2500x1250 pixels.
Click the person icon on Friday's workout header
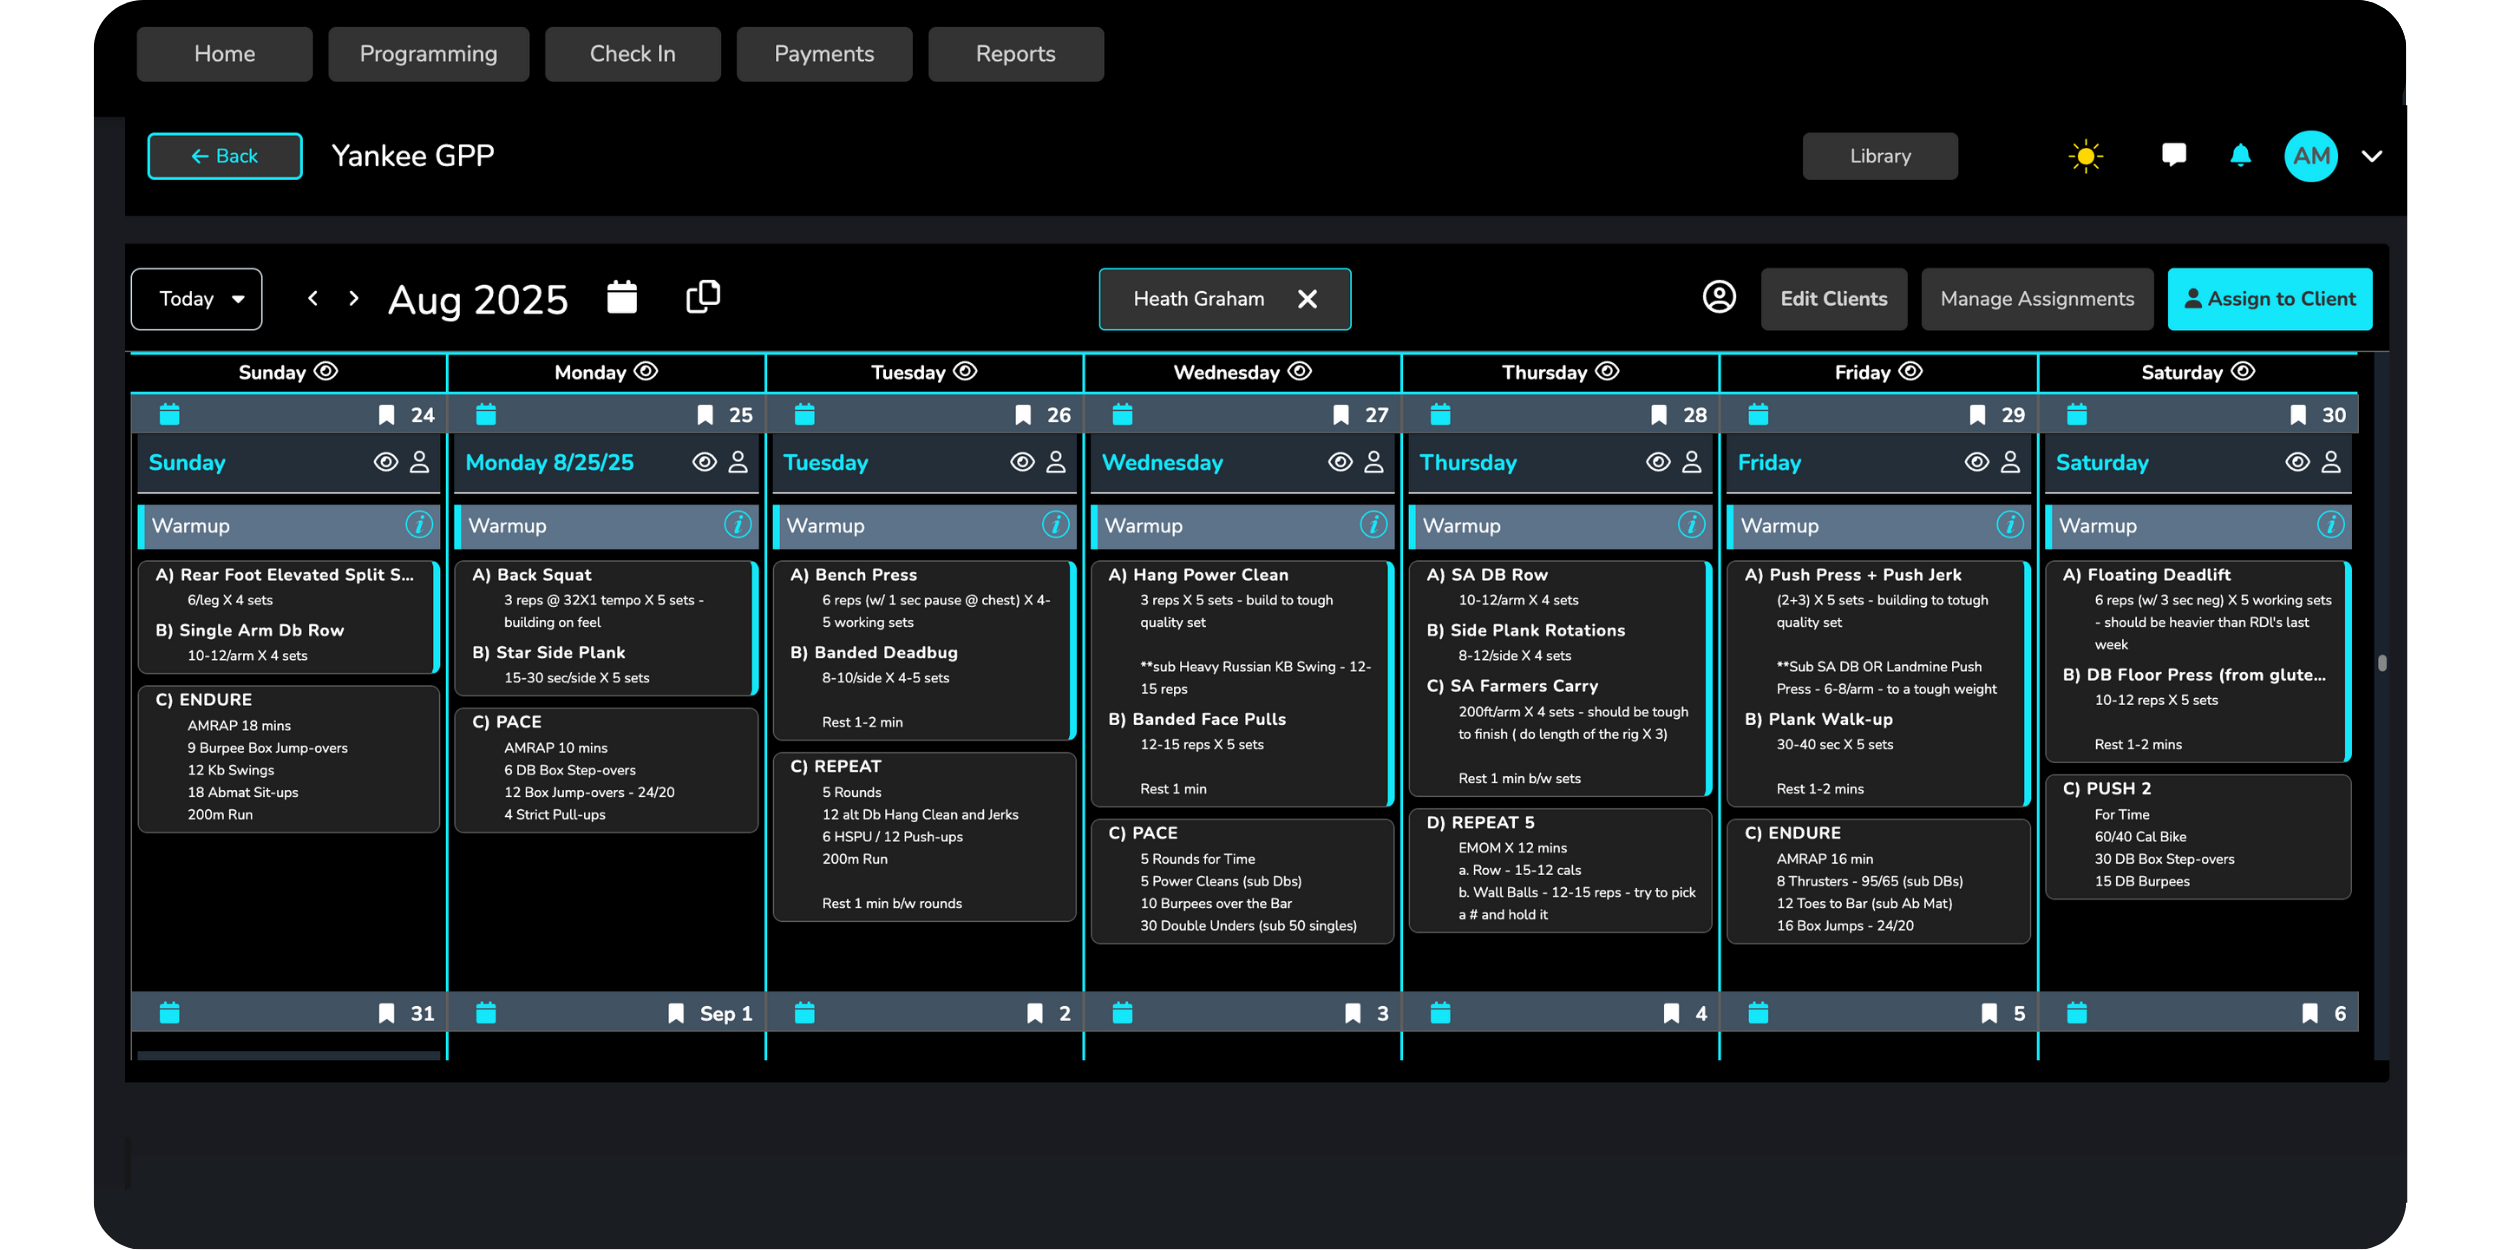2010,462
